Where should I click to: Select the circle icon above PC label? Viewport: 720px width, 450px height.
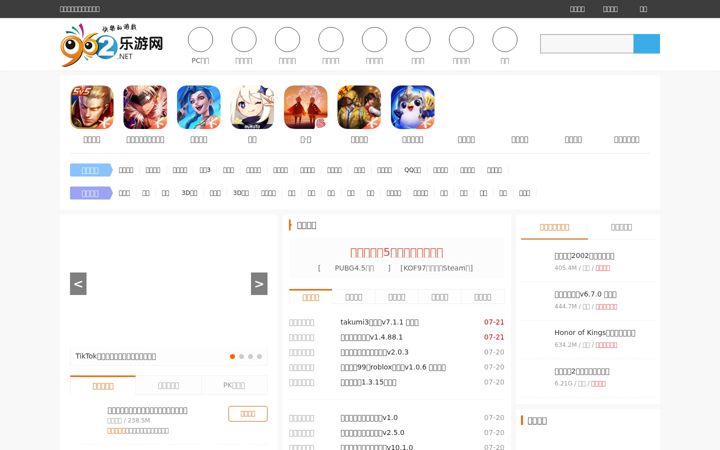(x=200, y=39)
